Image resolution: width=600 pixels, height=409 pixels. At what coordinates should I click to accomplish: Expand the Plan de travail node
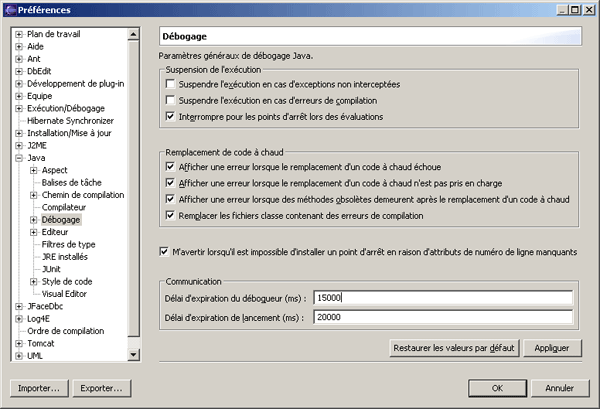point(19,34)
